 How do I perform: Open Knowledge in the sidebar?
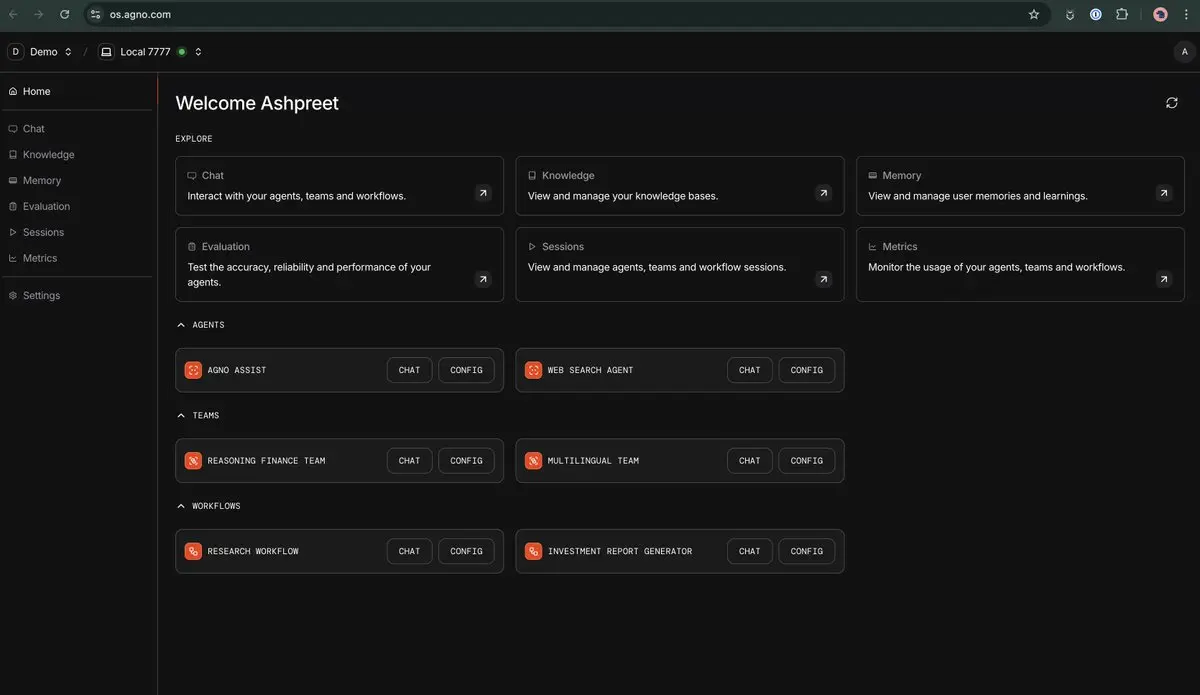pyautogui.click(x=78, y=155)
